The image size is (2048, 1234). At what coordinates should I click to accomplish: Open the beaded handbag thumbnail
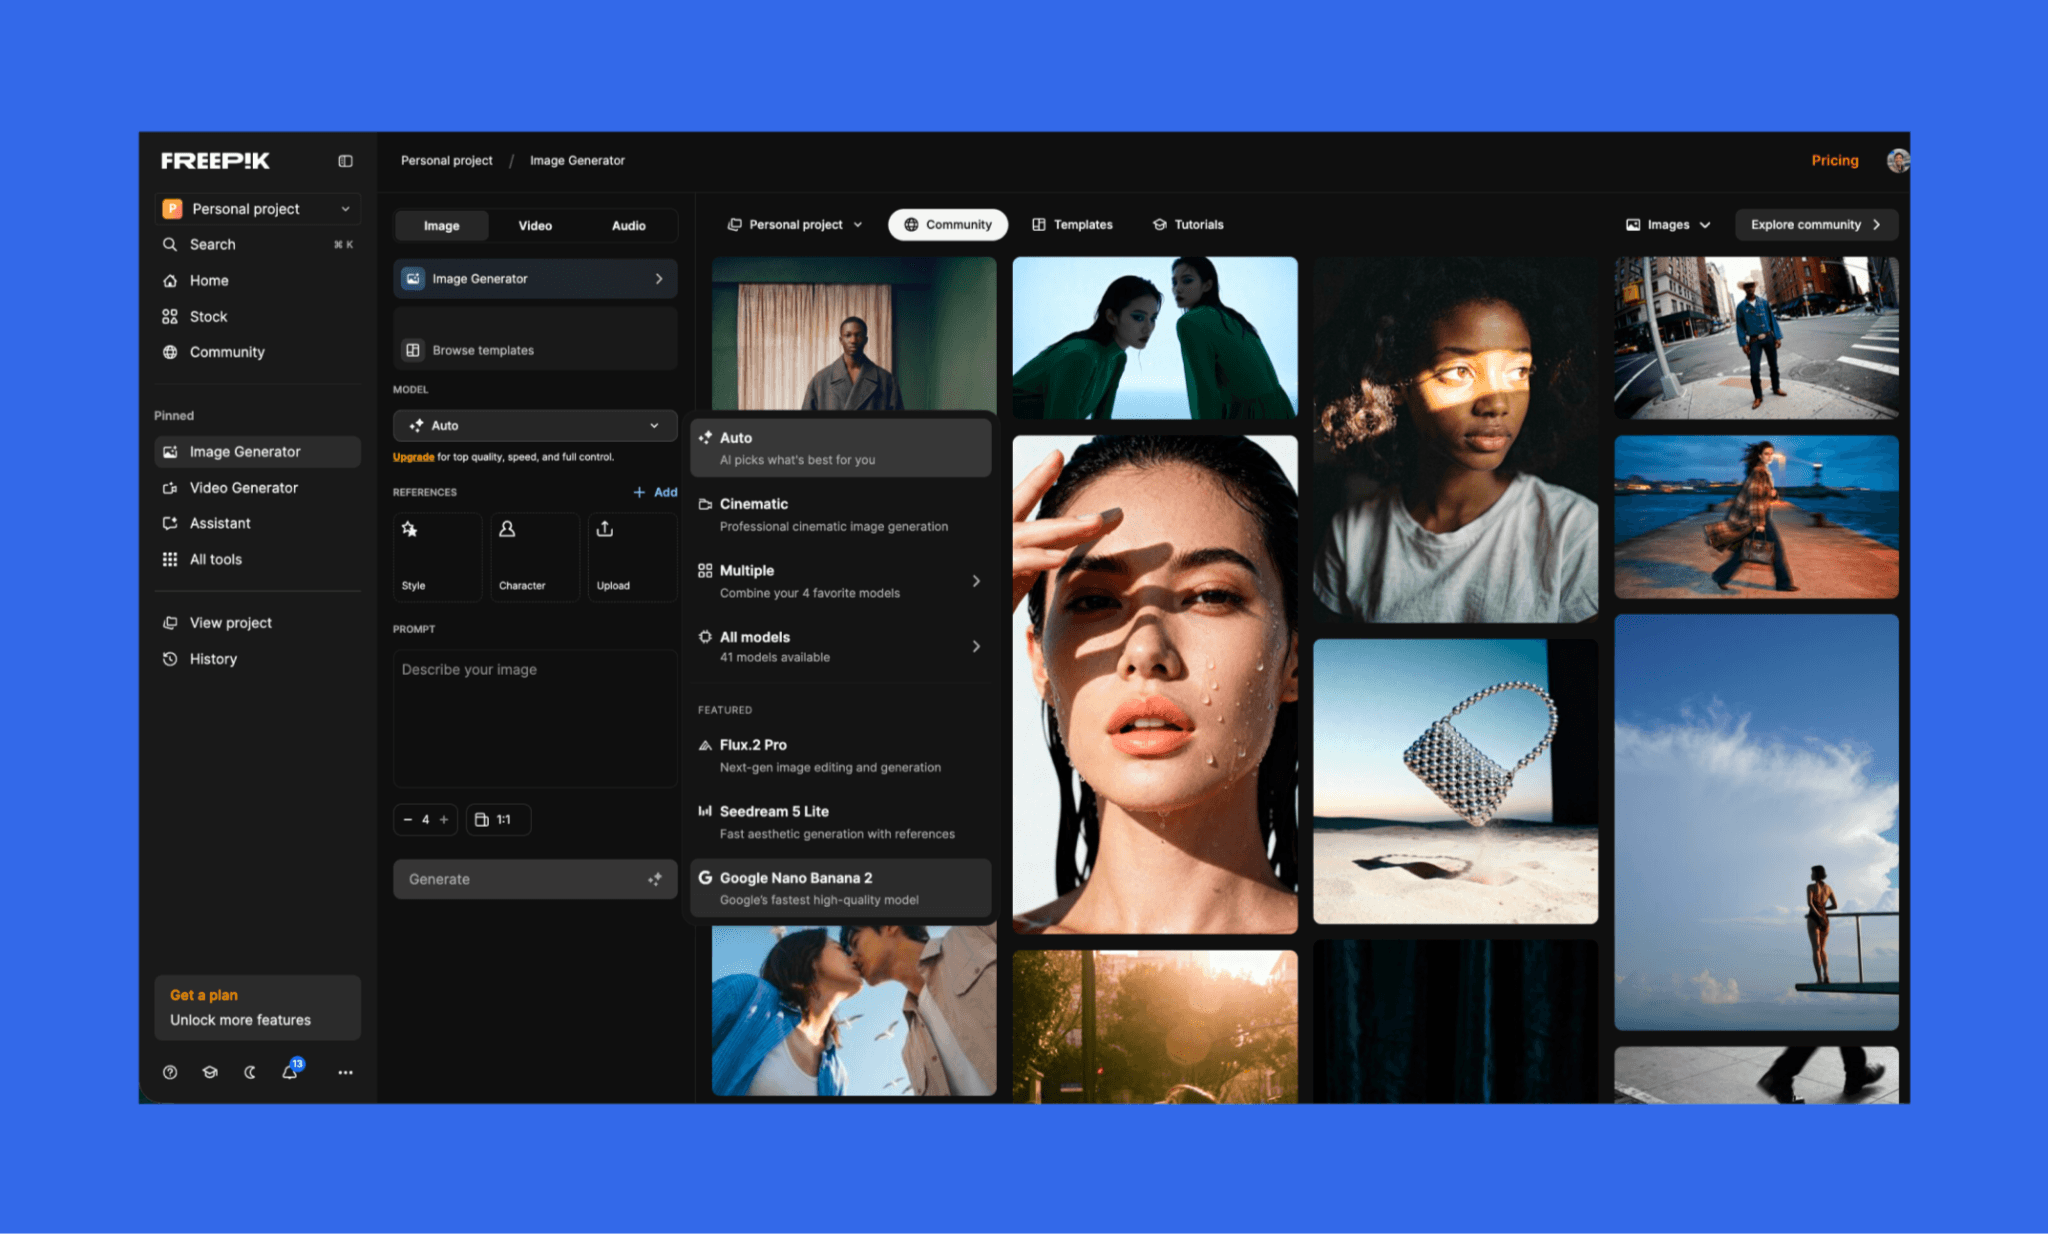tap(1454, 781)
